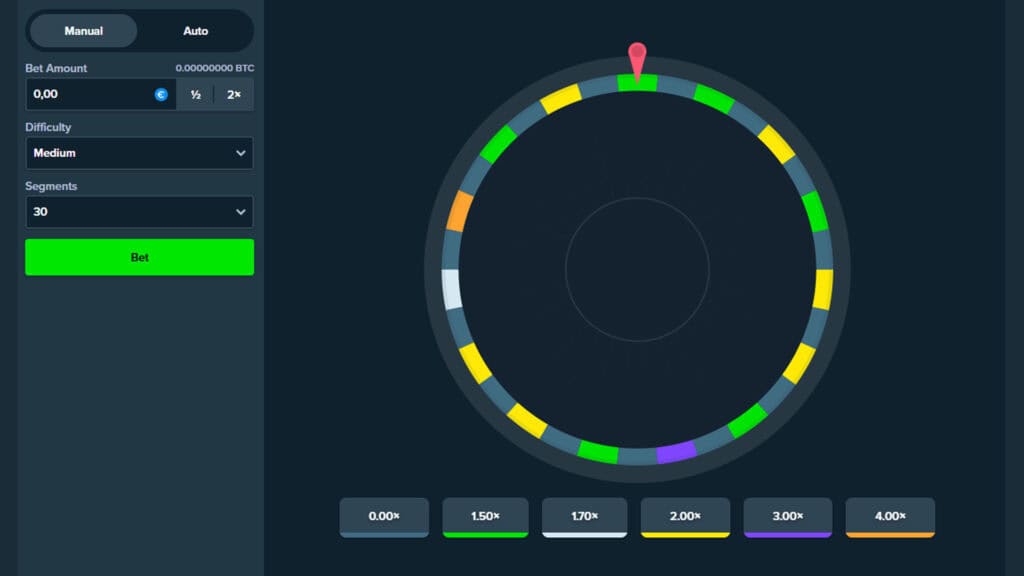Open the Difficulty dropdown set to Medium
Image resolution: width=1024 pixels, height=576 pixels.
coord(139,153)
